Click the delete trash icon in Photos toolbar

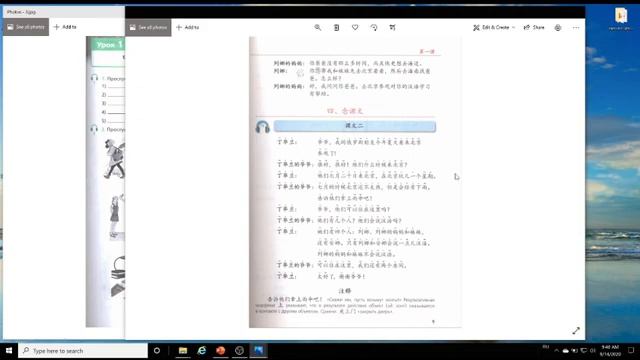tap(336, 27)
